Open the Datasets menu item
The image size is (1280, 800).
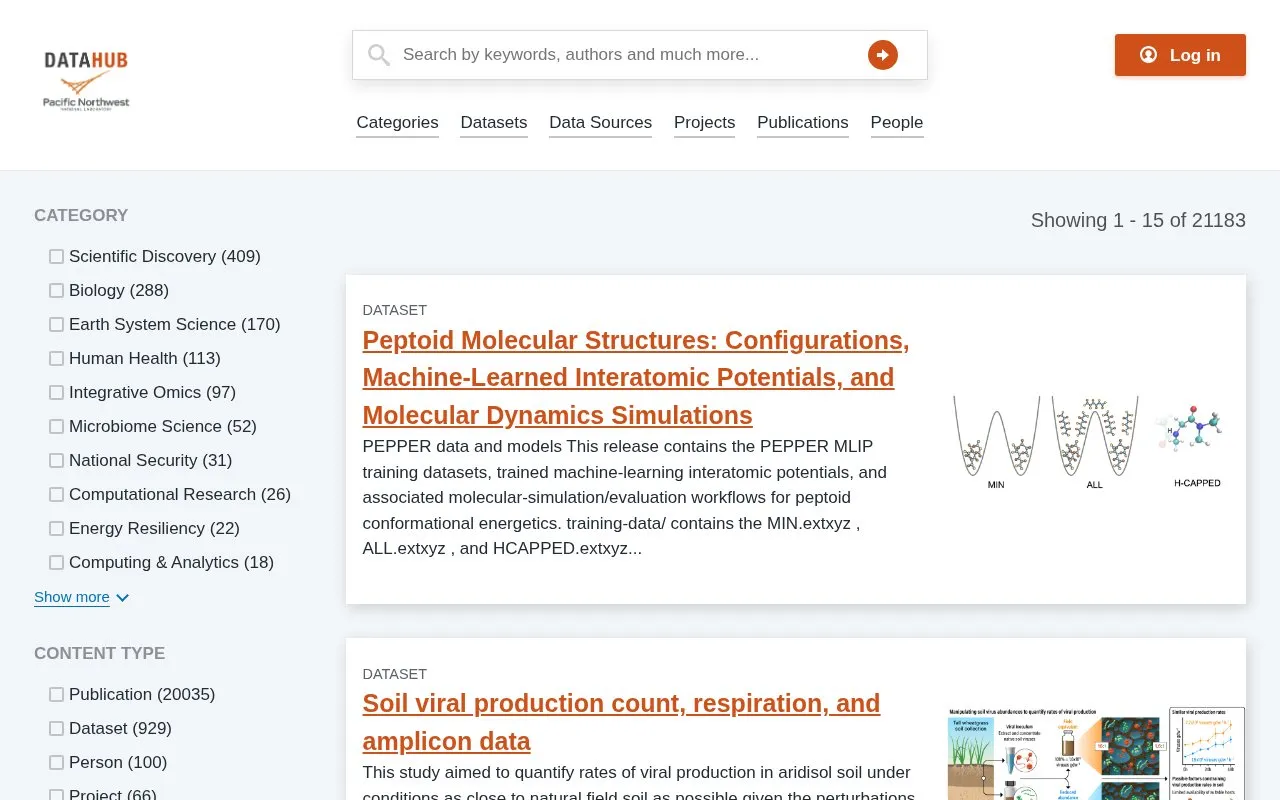point(494,122)
